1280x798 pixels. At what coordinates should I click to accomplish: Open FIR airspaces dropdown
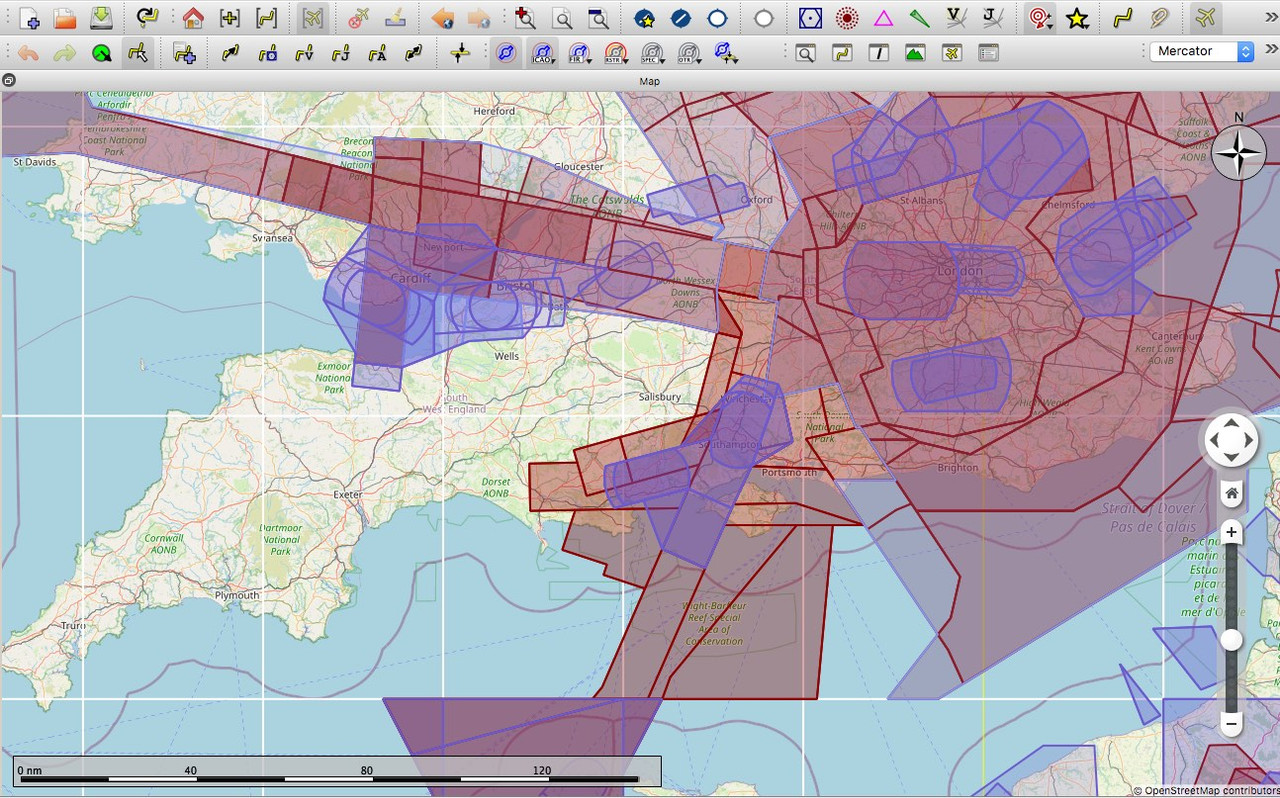(580, 53)
